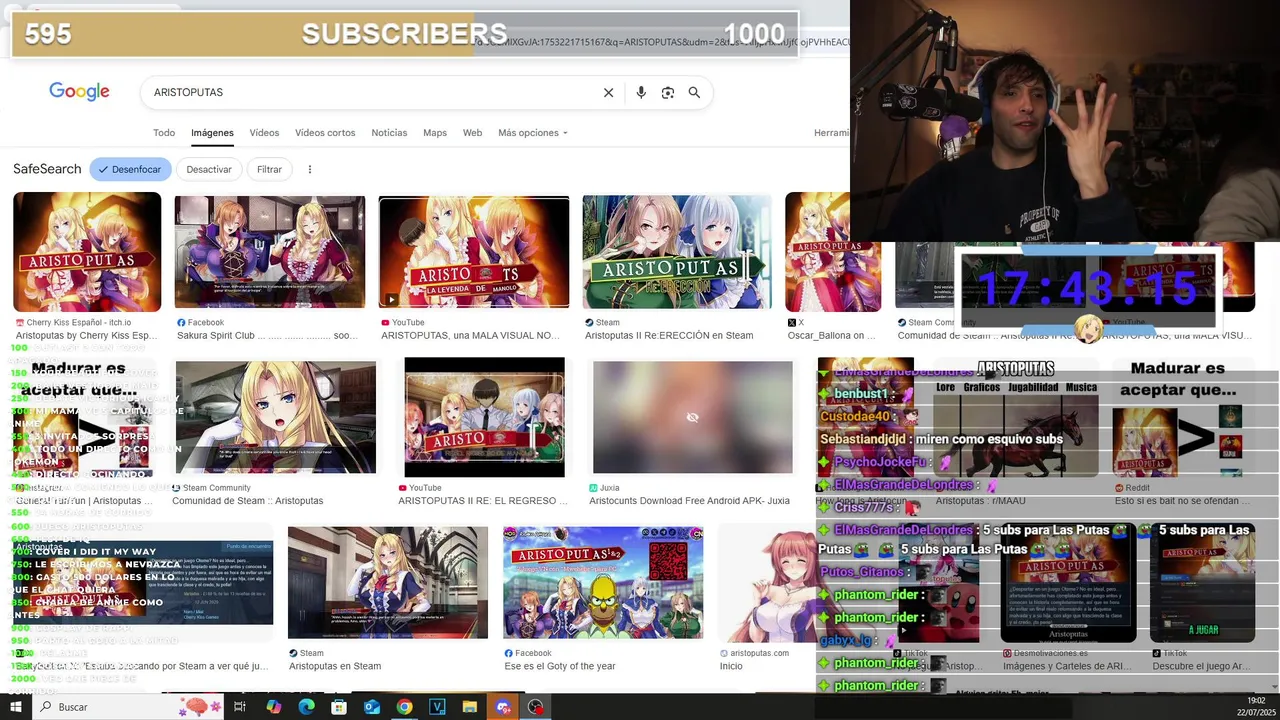Open the Herramientas search tools
This screenshot has width=1280, height=720.
pyautogui.click(x=831, y=133)
